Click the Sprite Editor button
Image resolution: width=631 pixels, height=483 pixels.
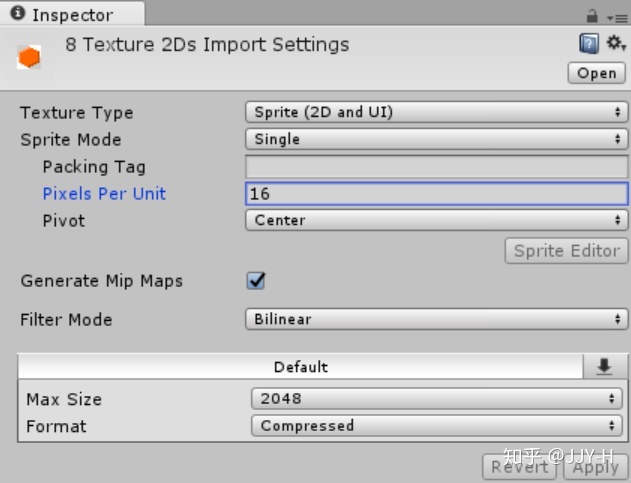click(x=566, y=251)
